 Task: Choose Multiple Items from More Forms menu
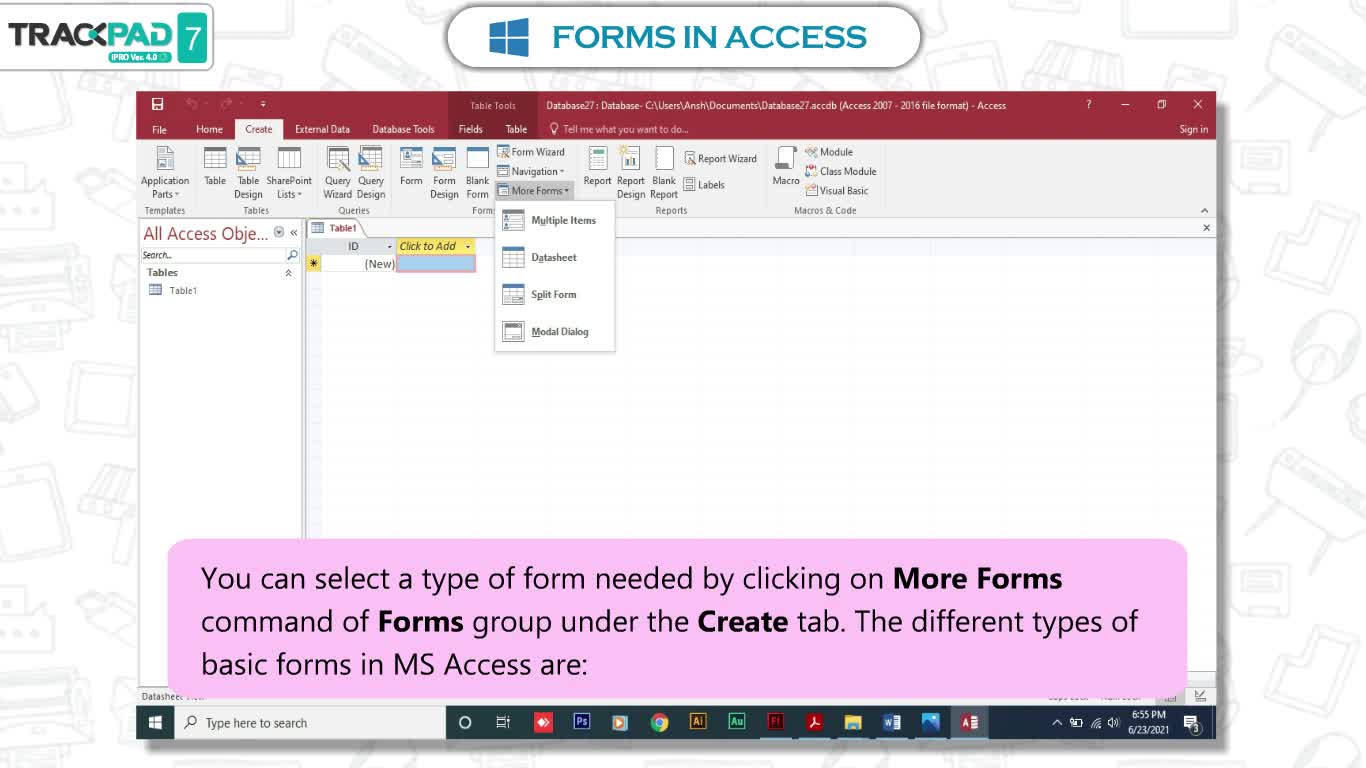pos(554,220)
